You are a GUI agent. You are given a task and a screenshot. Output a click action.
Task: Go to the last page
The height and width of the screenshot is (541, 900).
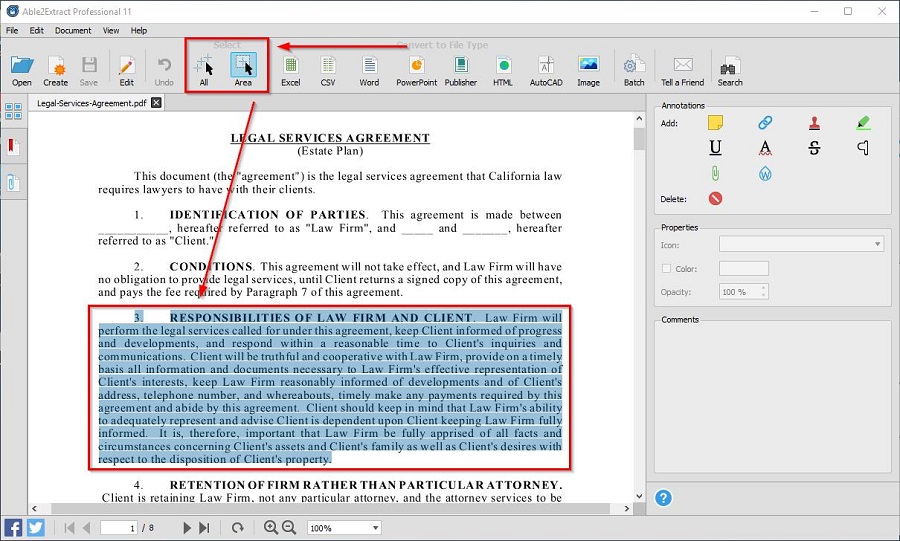(204, 528)
